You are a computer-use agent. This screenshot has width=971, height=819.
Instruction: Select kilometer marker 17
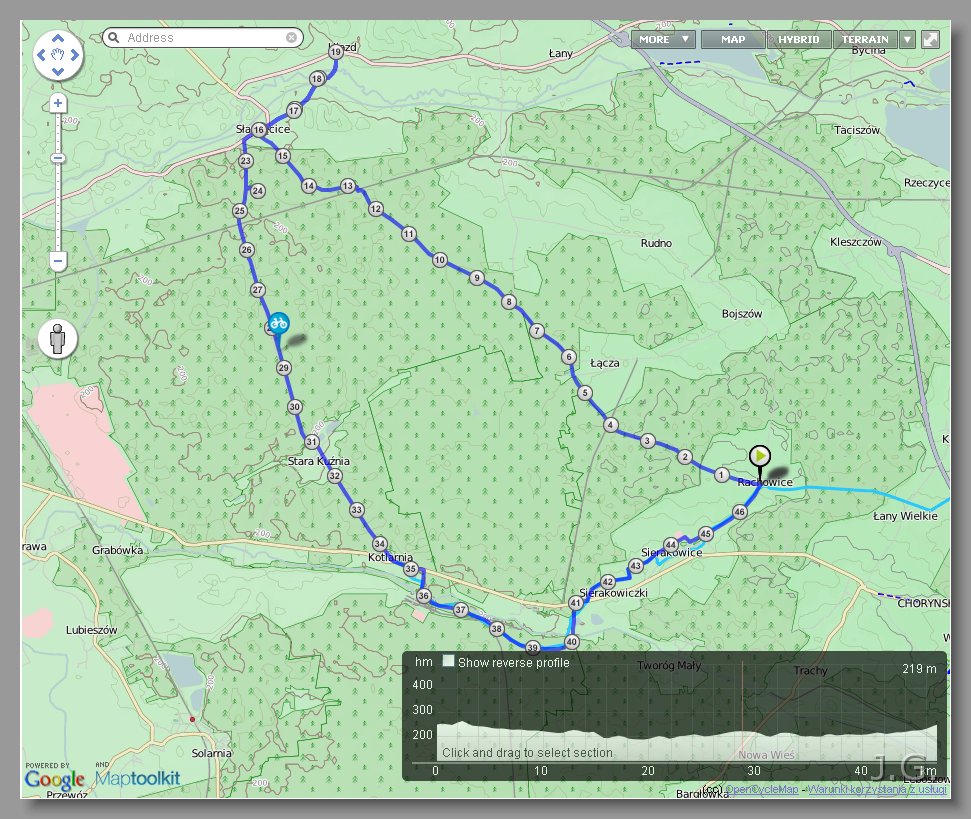(294, 111)
